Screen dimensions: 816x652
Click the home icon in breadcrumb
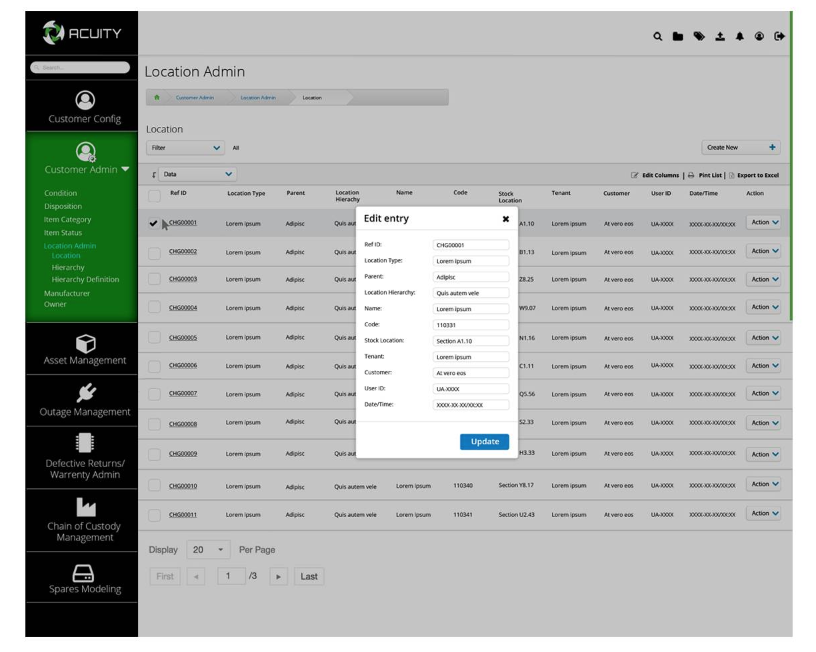point(157,98)
